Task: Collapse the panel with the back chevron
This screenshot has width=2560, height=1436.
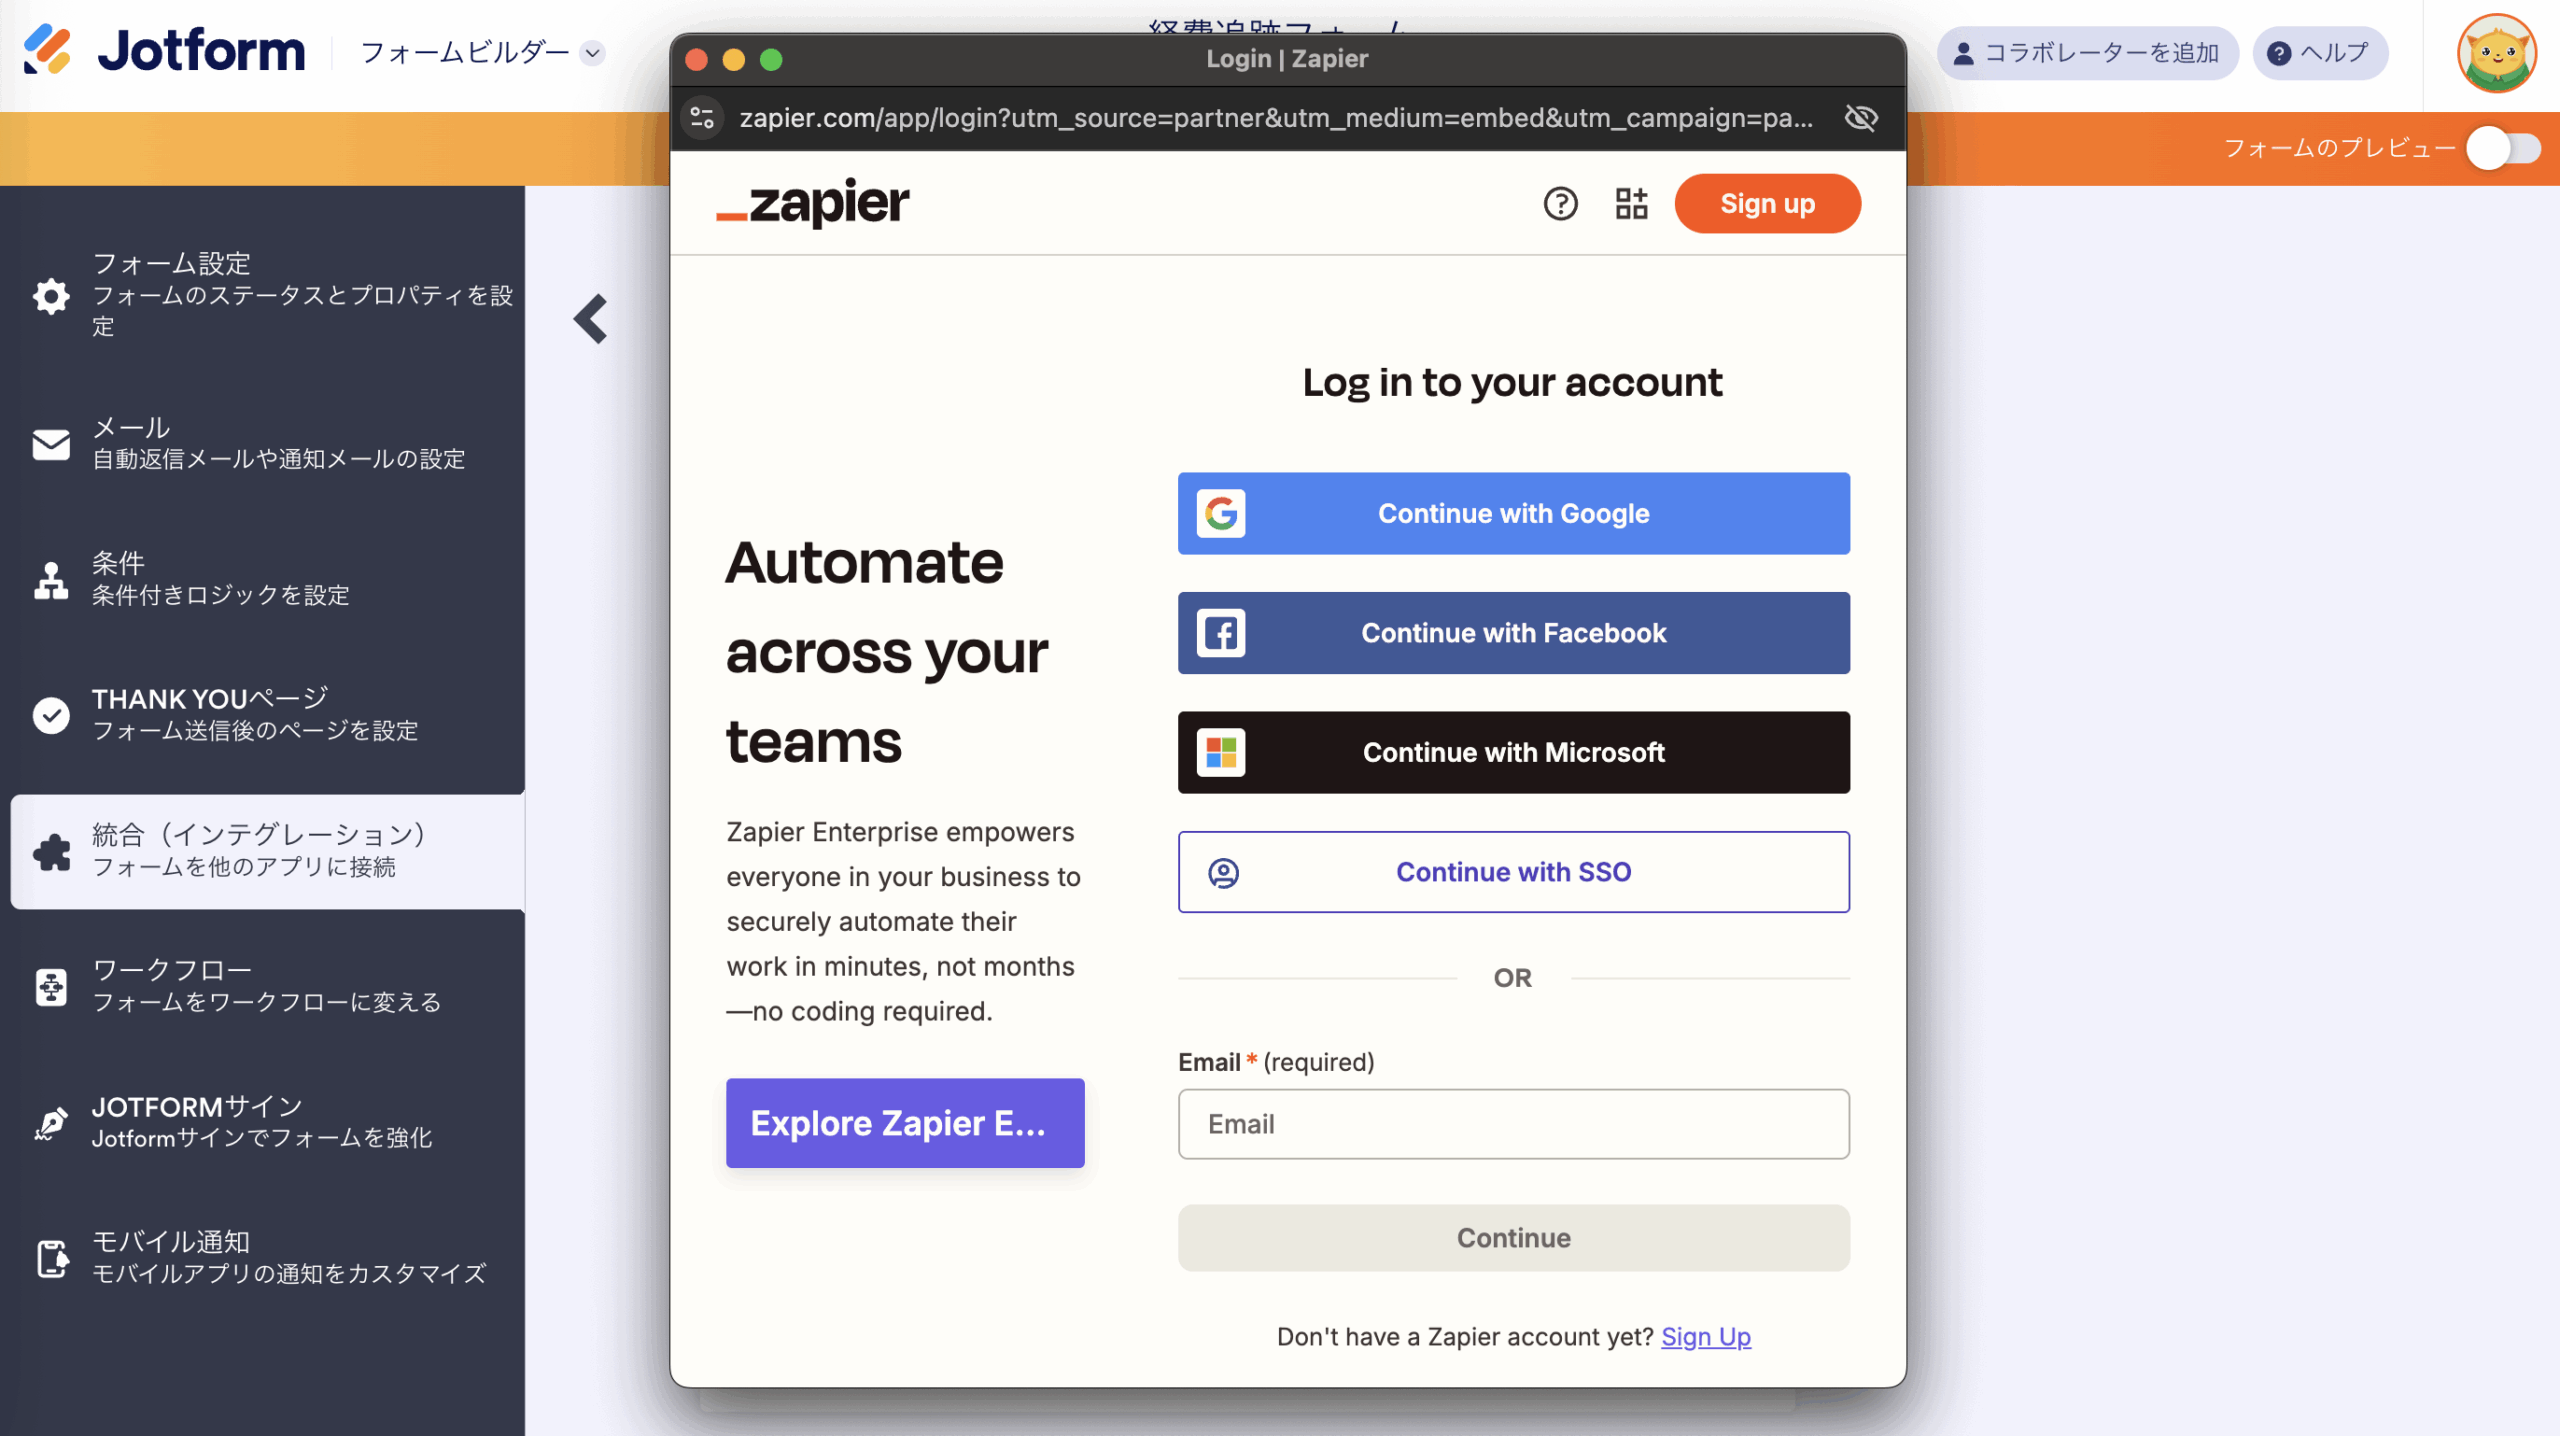Action: tap(591, 319)
